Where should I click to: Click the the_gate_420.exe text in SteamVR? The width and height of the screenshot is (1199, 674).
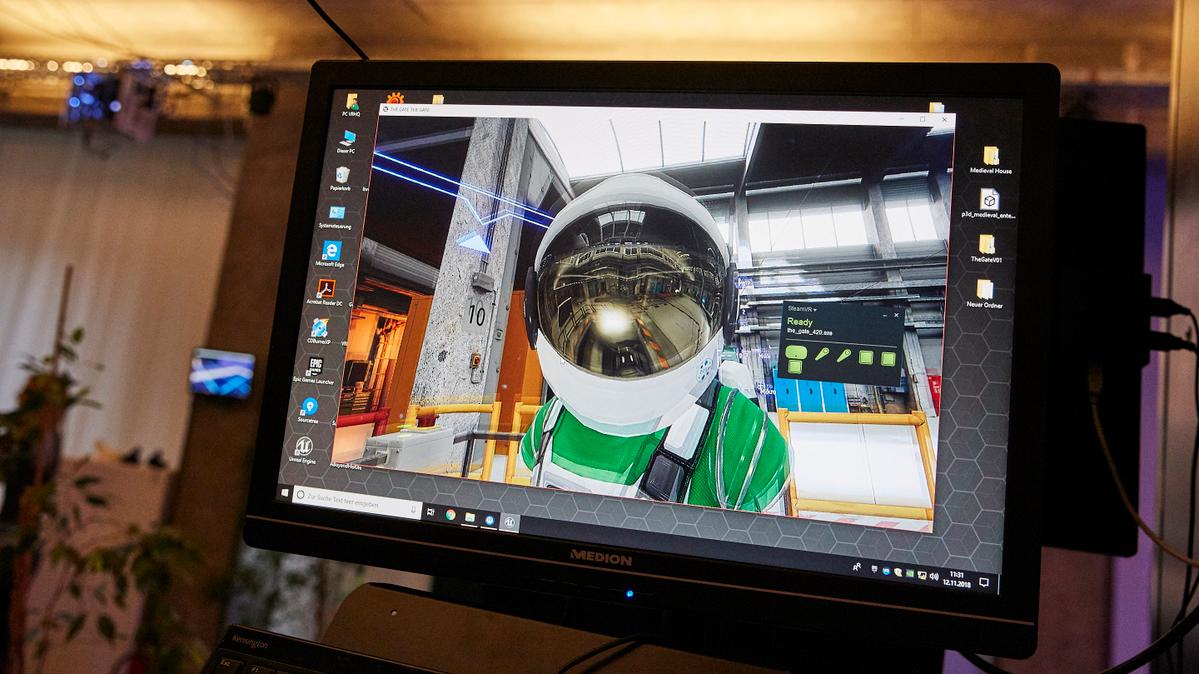coord(809,332)
